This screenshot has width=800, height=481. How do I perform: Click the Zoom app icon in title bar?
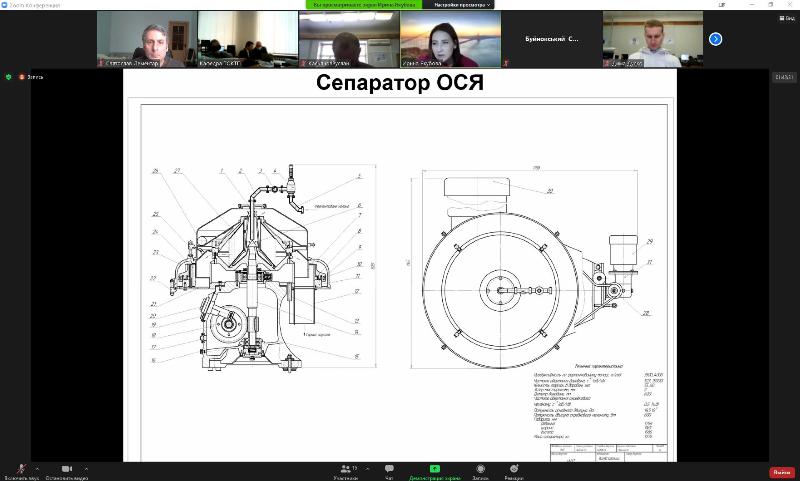pos(4,5)
